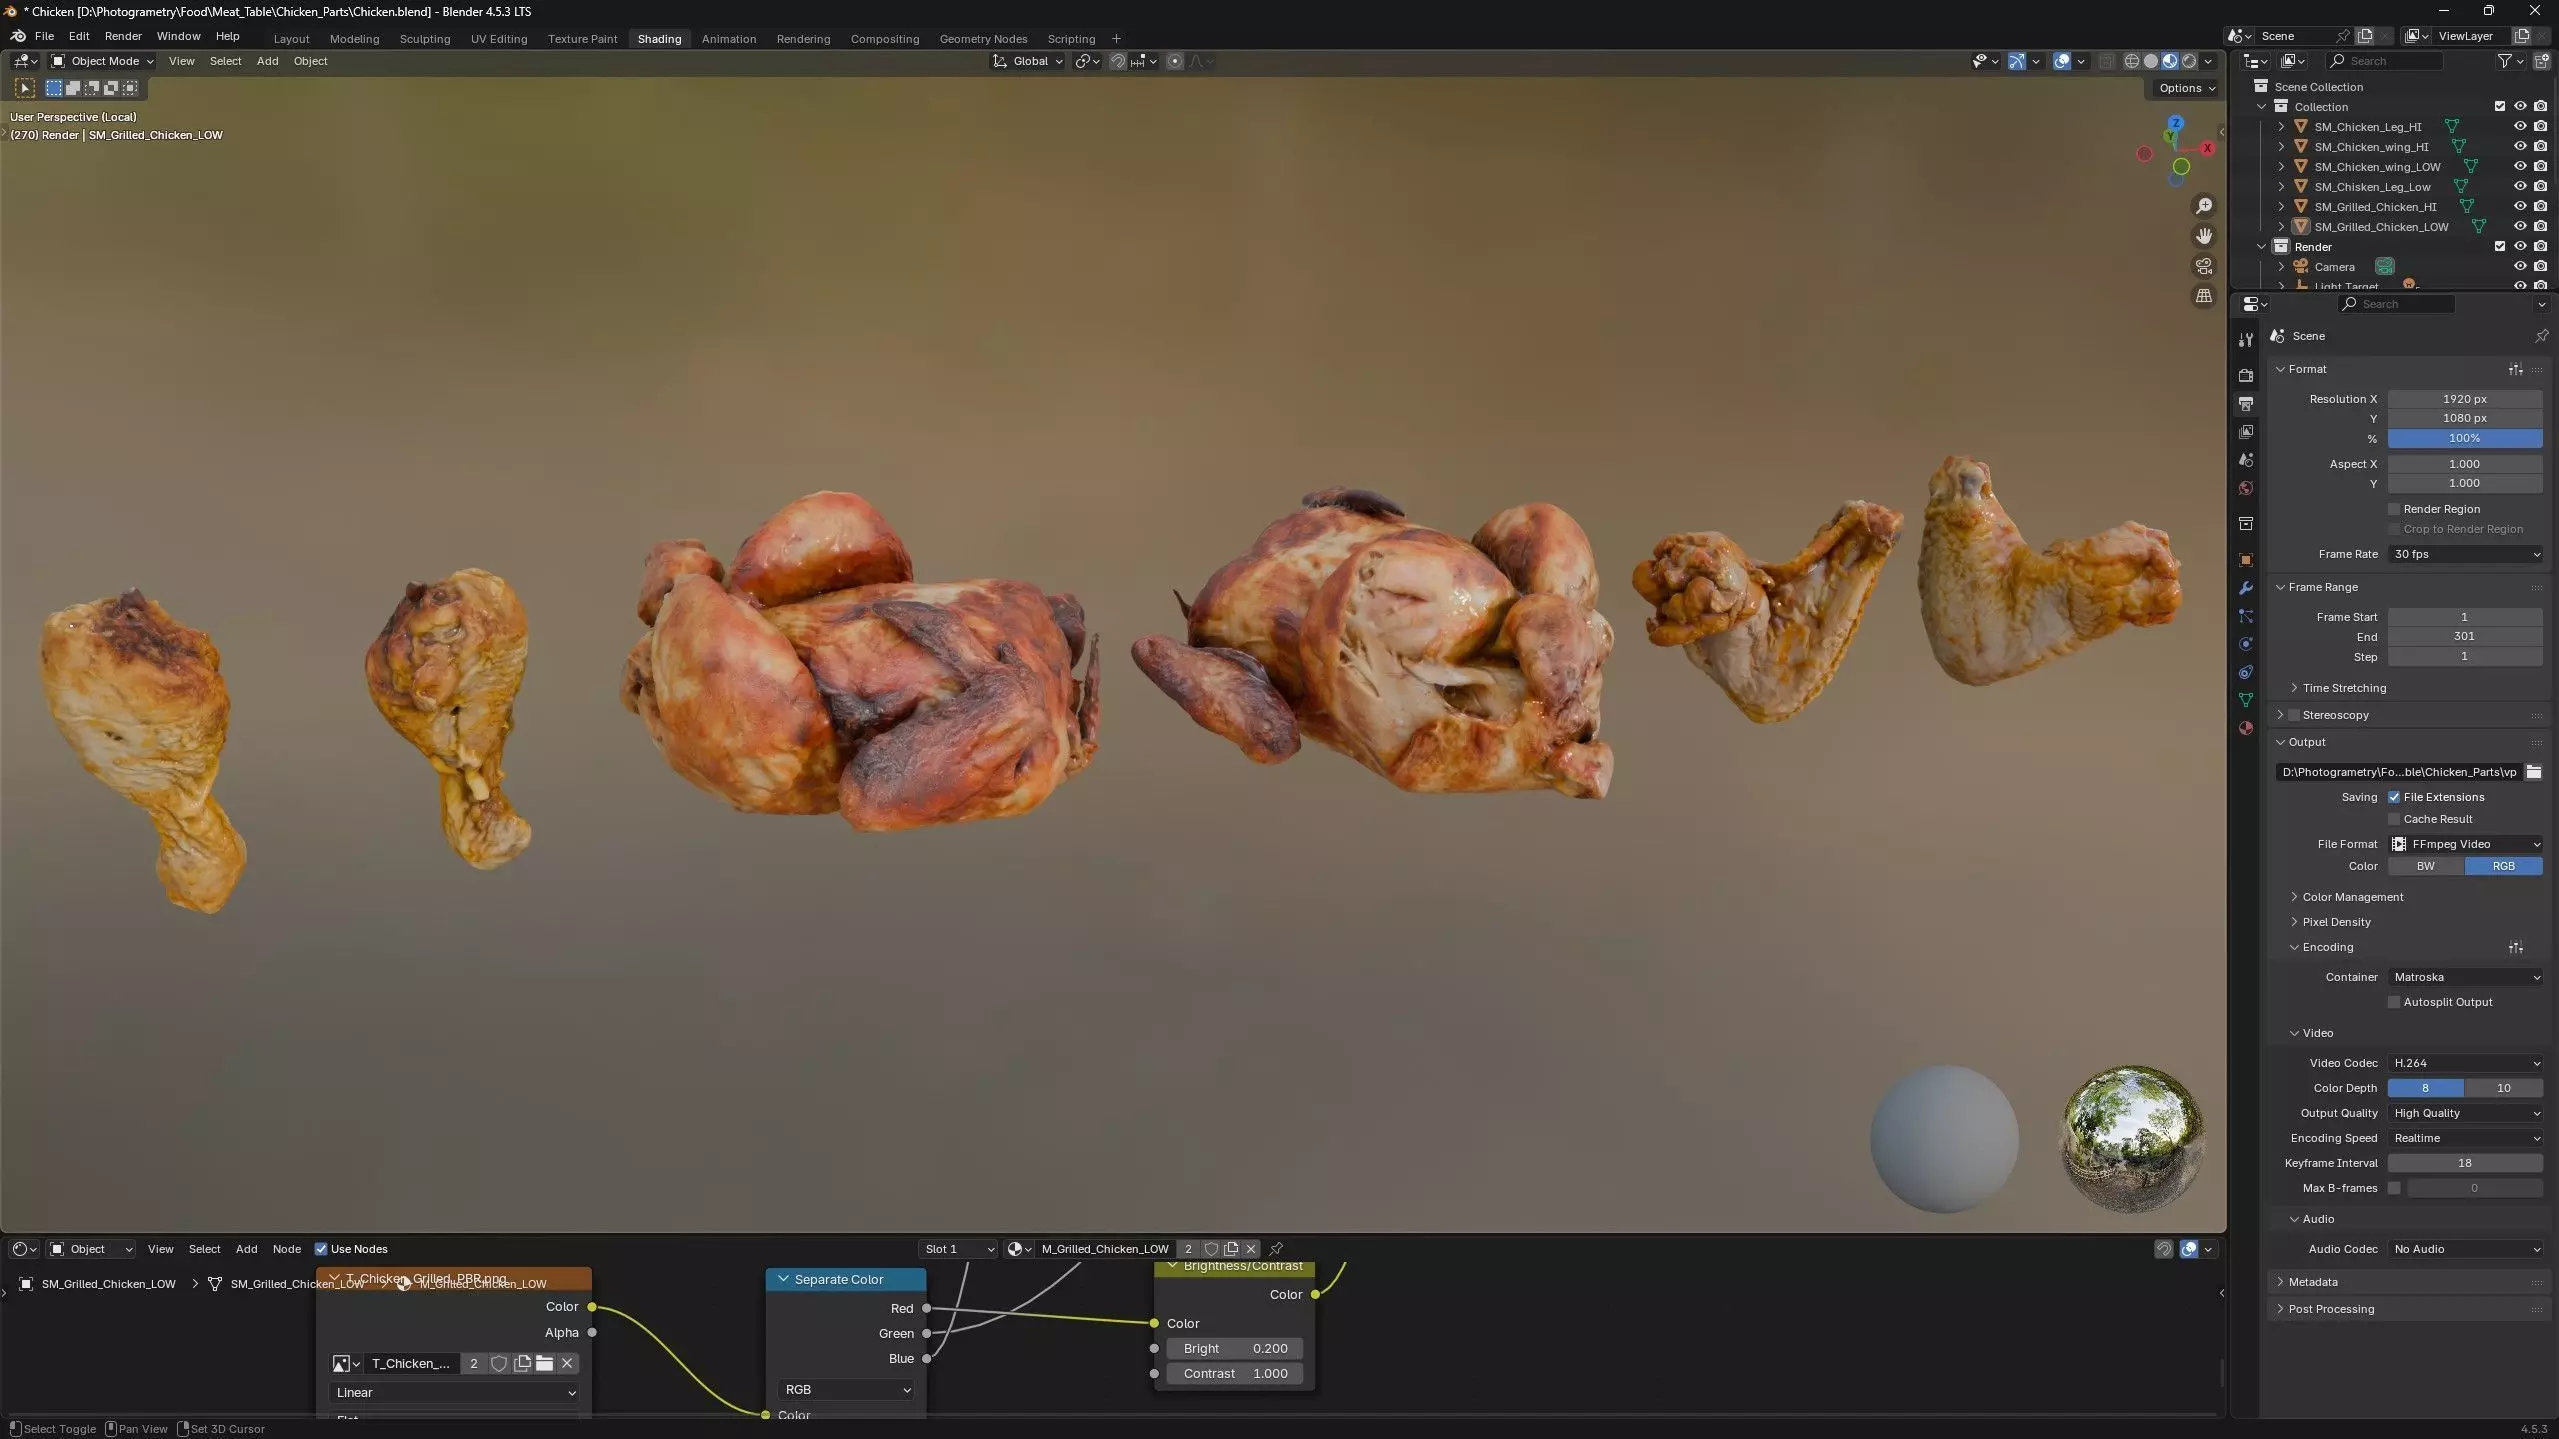The image size is (2559, 1439).
Task: Click the viewport zoom magnifier icon
Action: (x=2204, y=206)
